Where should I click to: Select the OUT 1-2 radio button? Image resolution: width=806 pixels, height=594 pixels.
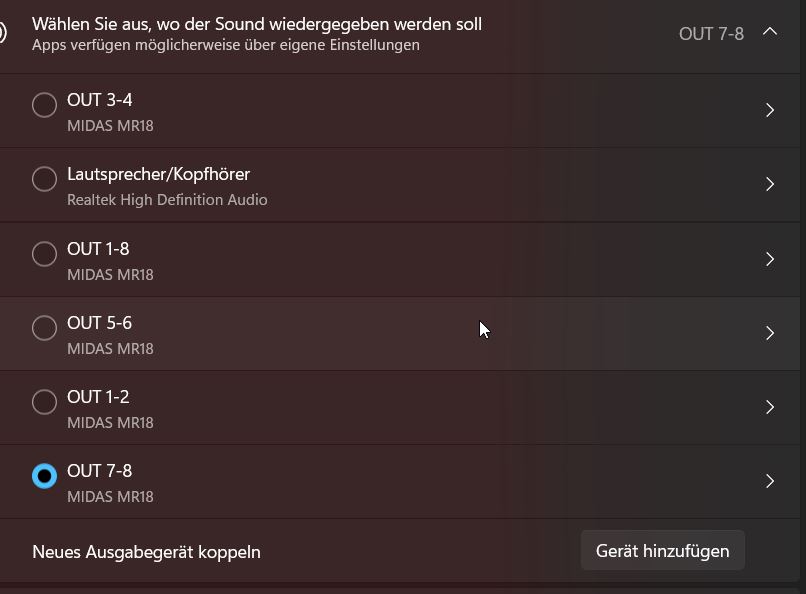click(x=44, y=402)
